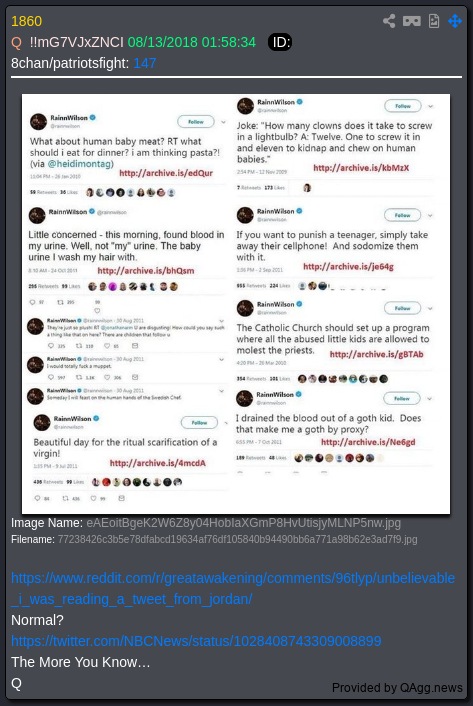
Task: Click the Q signature at post bottom
Action: tap(16, 683)
